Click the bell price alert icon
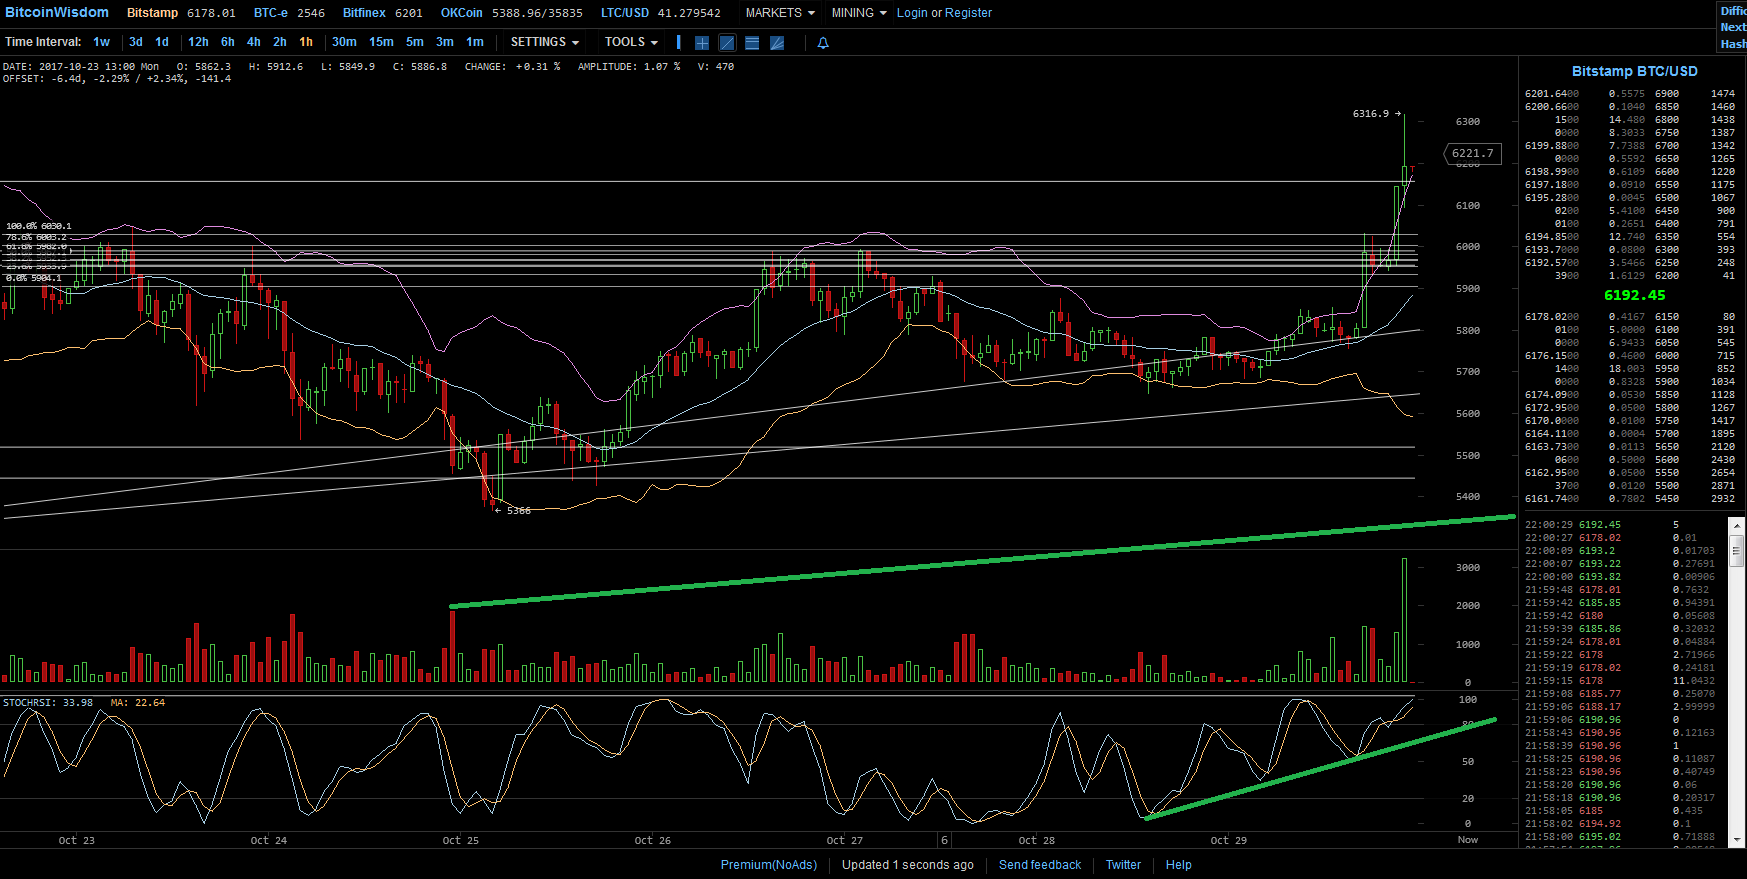Viewport: 1747px width, 879px height. click(823, 43)
